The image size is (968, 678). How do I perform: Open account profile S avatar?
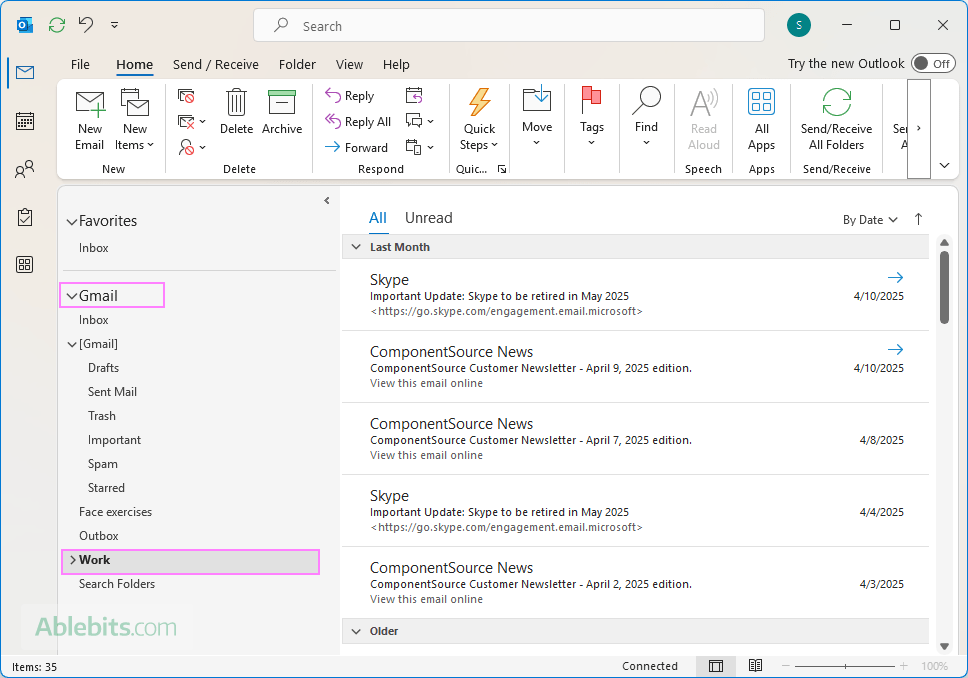[x=798, y=25]
